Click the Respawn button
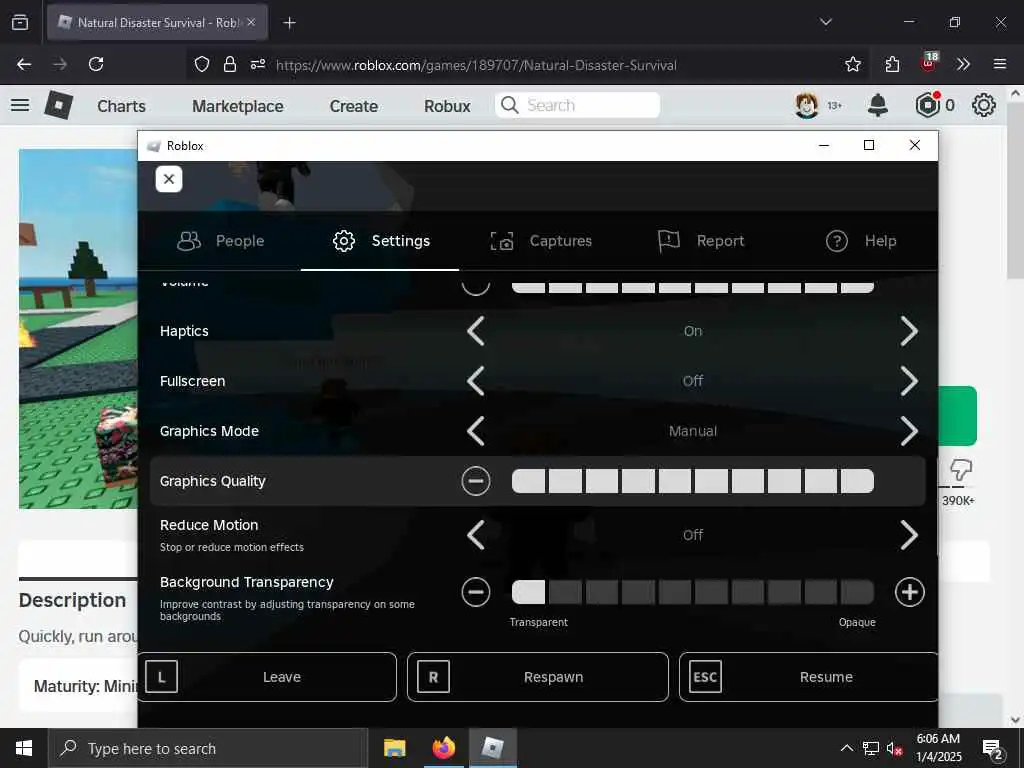The height and width of the screenshot is (768, 1024). click(537, 677)
